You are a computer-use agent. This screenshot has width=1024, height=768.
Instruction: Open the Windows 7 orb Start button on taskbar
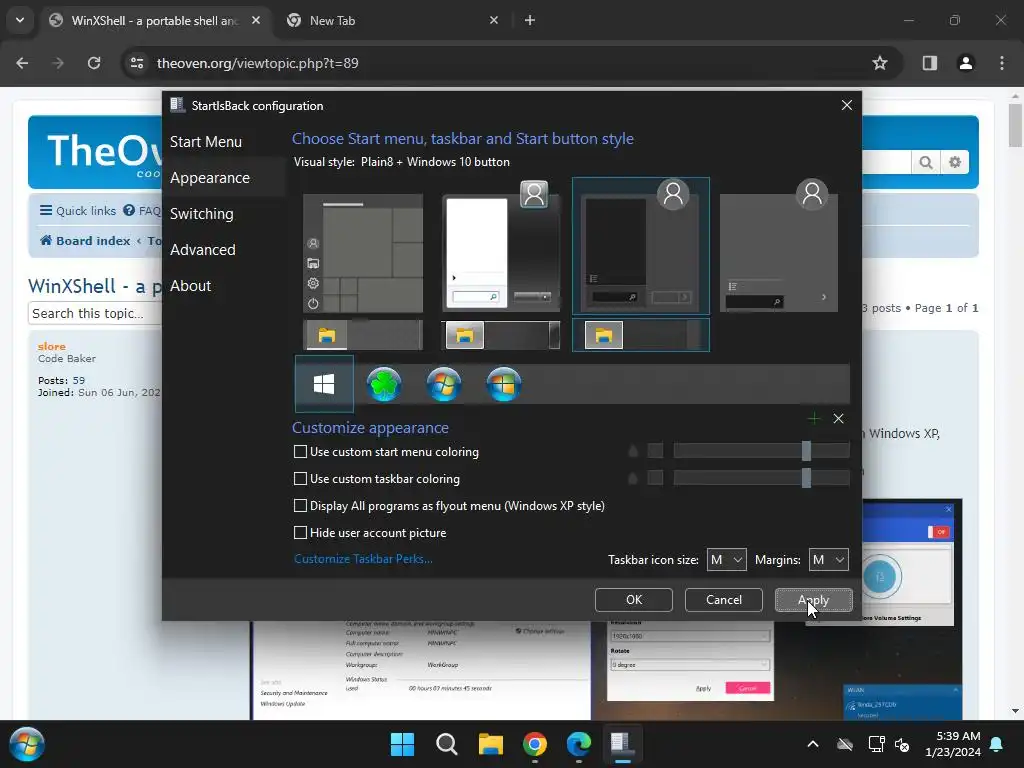26,744
